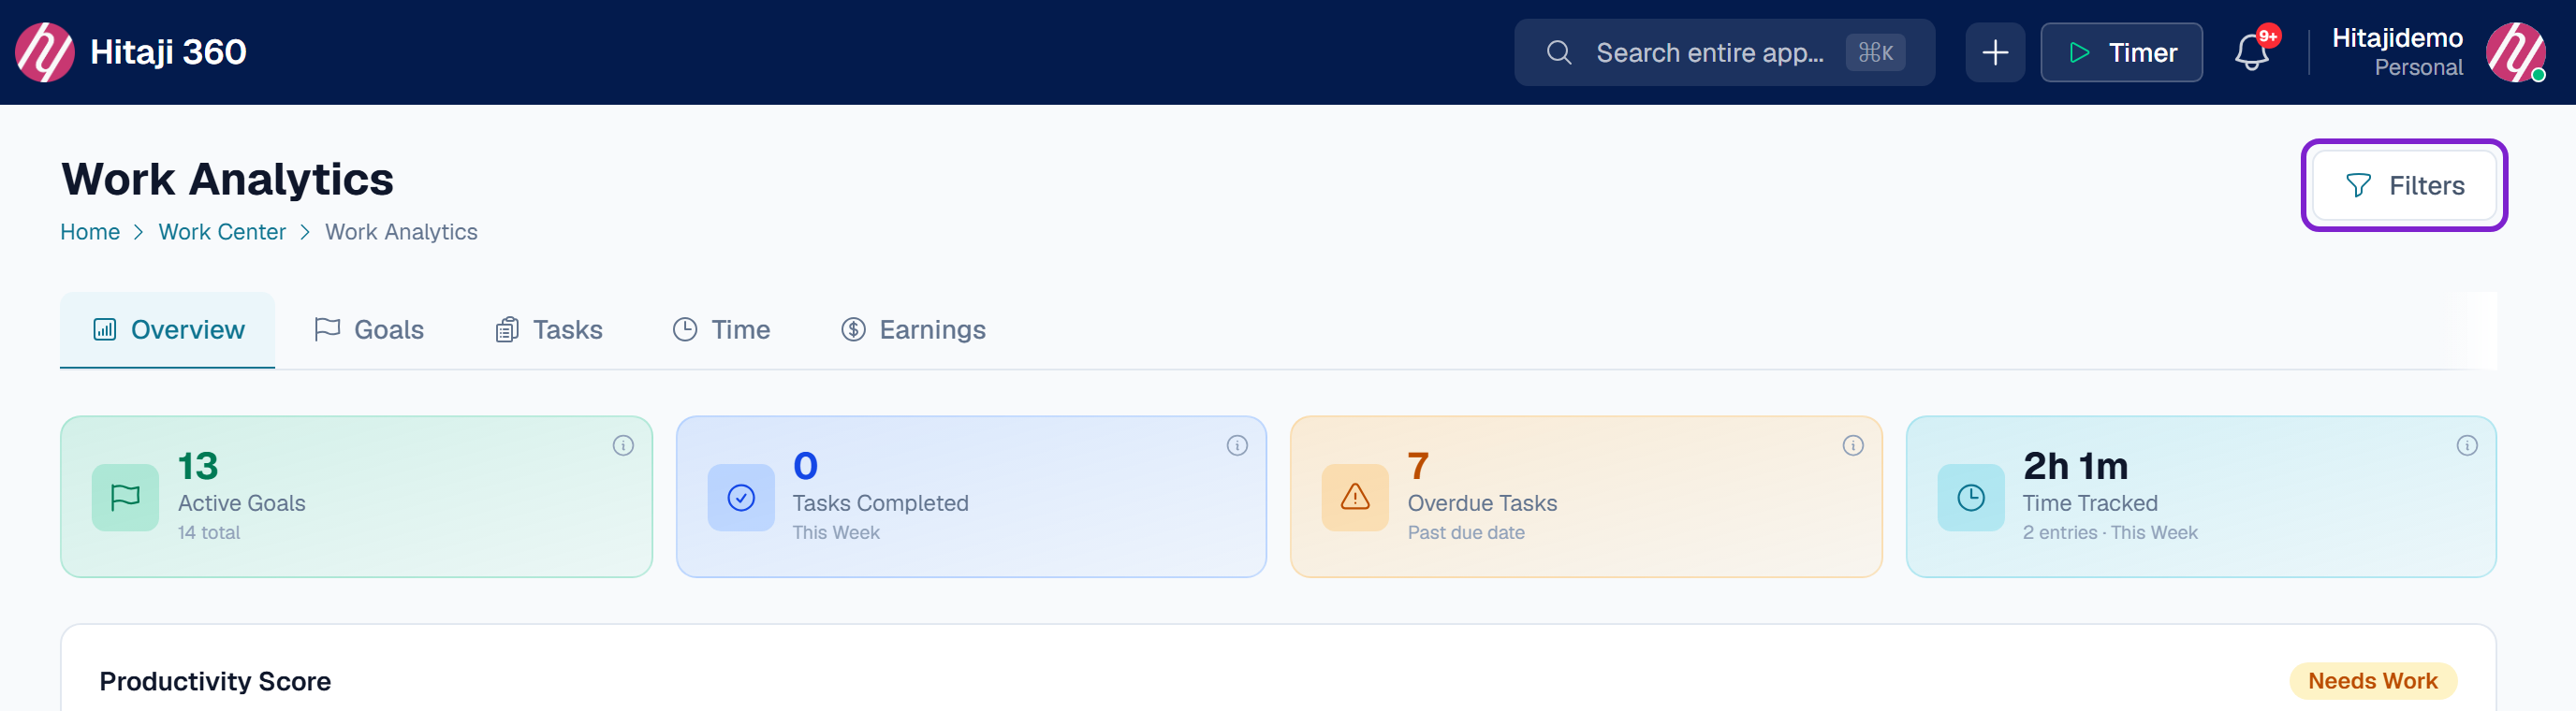Switch to the Goals tab
2576x711 pixels.
tap(369, 330)
